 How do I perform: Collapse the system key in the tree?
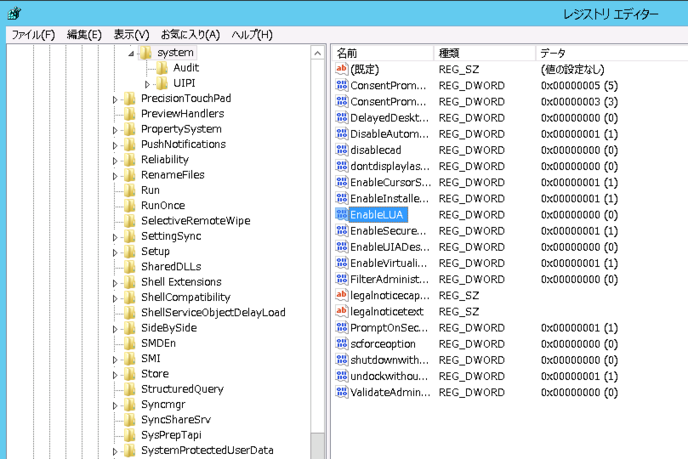coord(131,54)
